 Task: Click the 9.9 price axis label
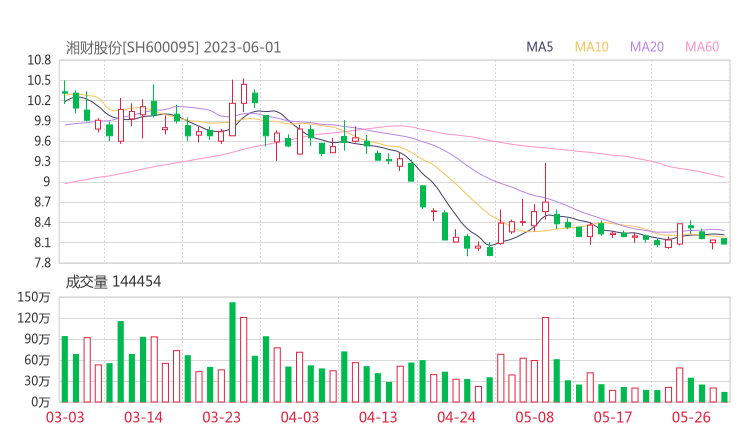(x=41, y=121)
